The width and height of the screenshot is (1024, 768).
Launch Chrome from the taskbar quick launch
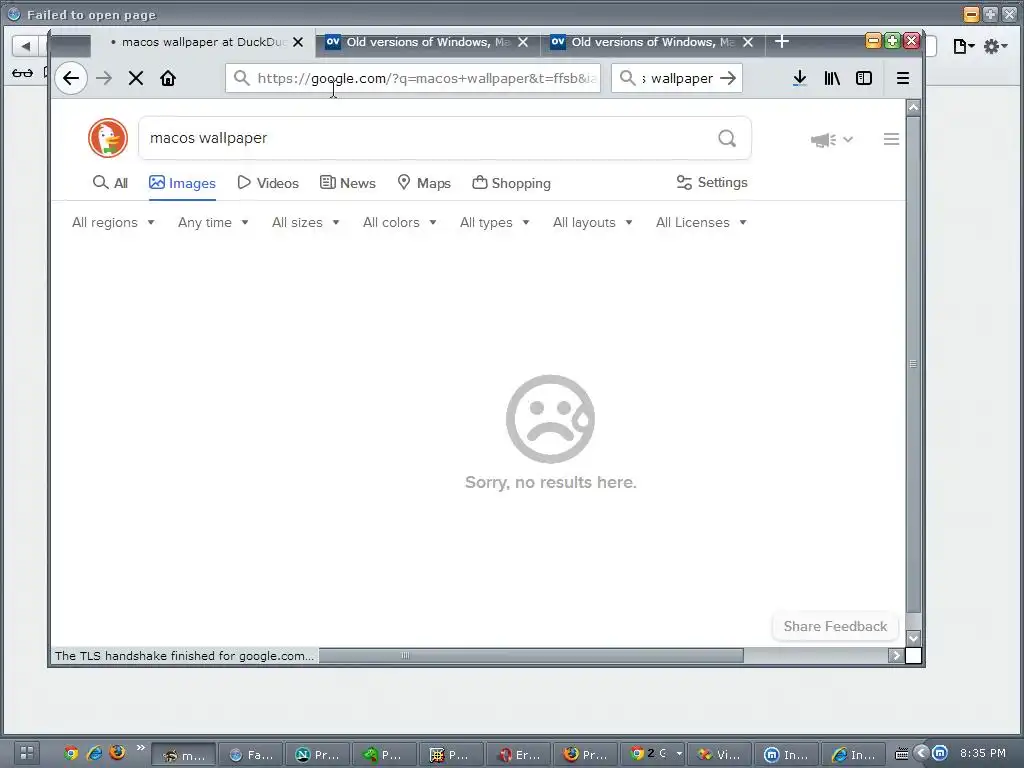71,753
